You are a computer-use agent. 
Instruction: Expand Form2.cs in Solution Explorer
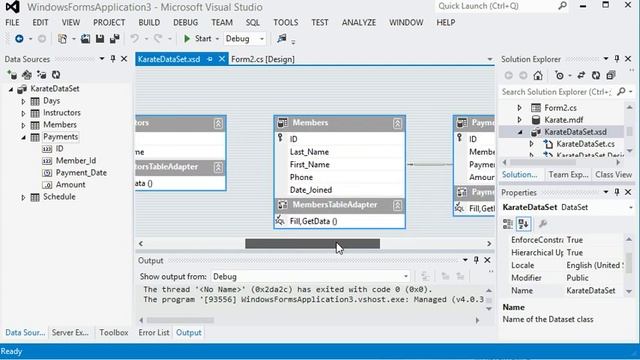pyautogui.click(x=519, y=108)
